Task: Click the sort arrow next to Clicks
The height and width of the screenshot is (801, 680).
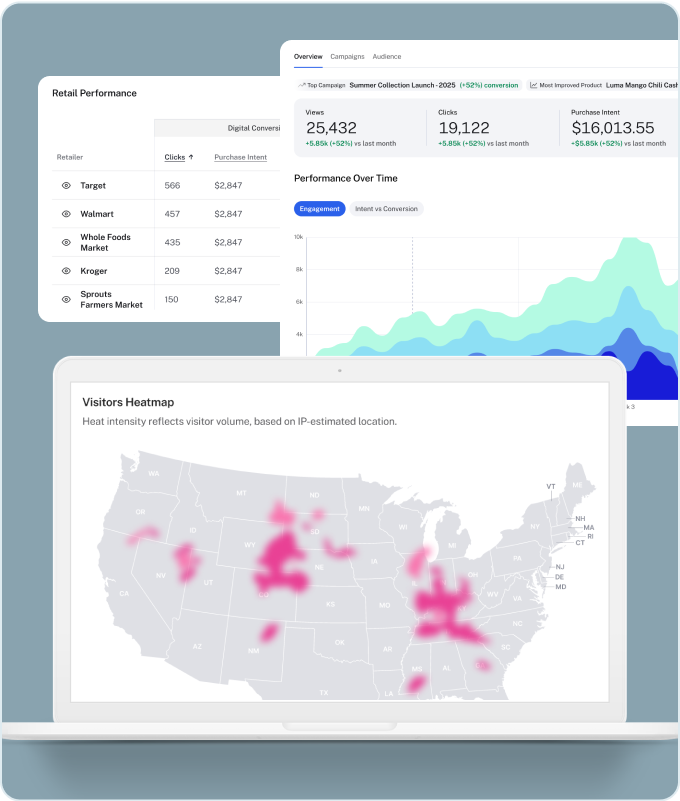Action: [191, 157]
